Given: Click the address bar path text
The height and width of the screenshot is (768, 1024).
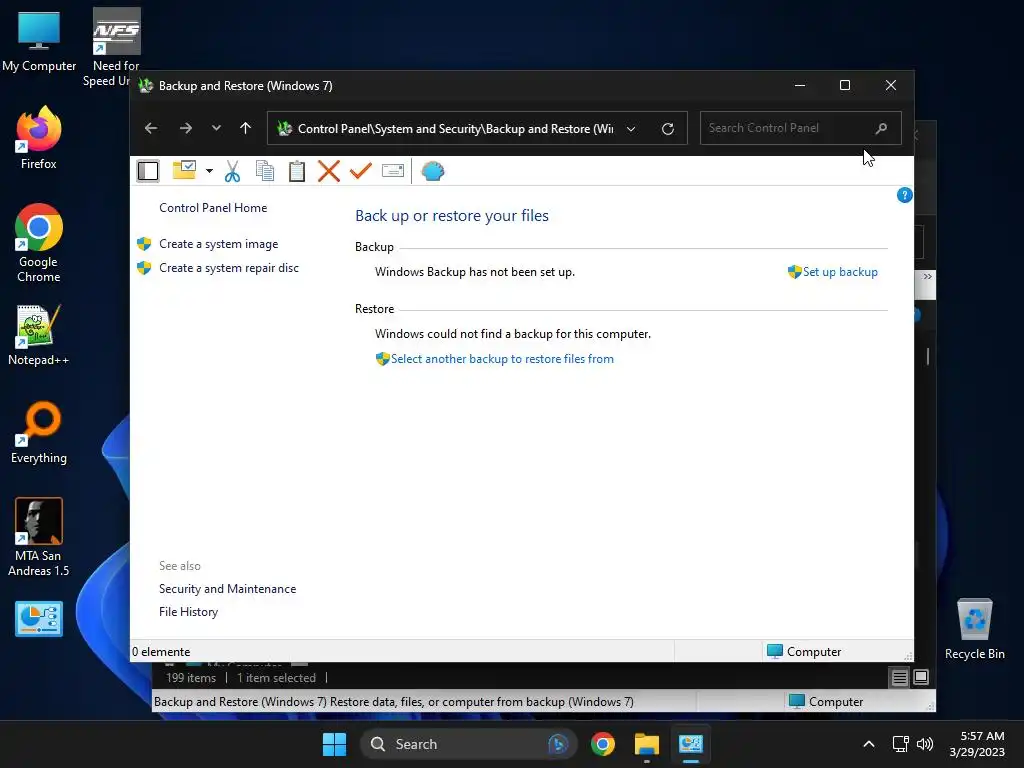Looking at the screenshot, I should 455,129.
